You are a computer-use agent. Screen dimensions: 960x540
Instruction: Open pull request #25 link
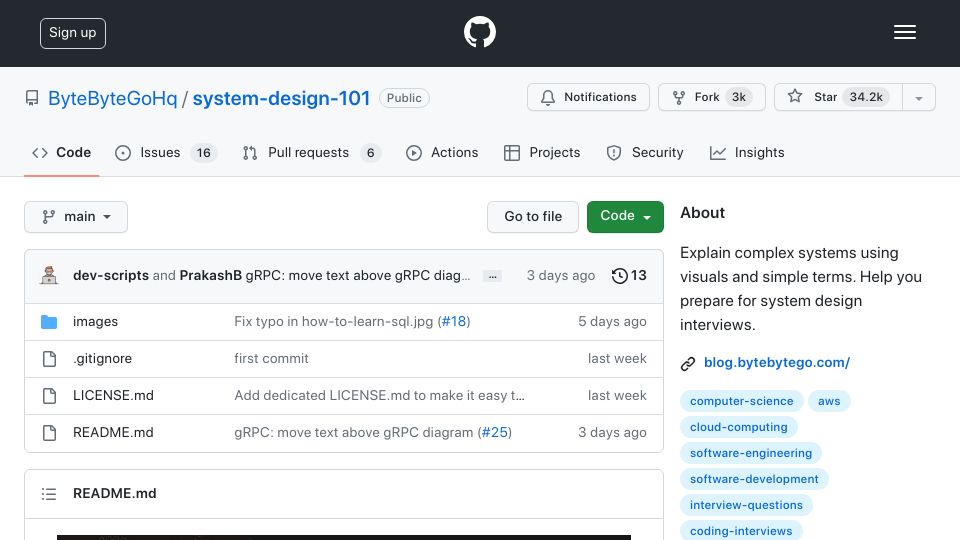(495, 433)
